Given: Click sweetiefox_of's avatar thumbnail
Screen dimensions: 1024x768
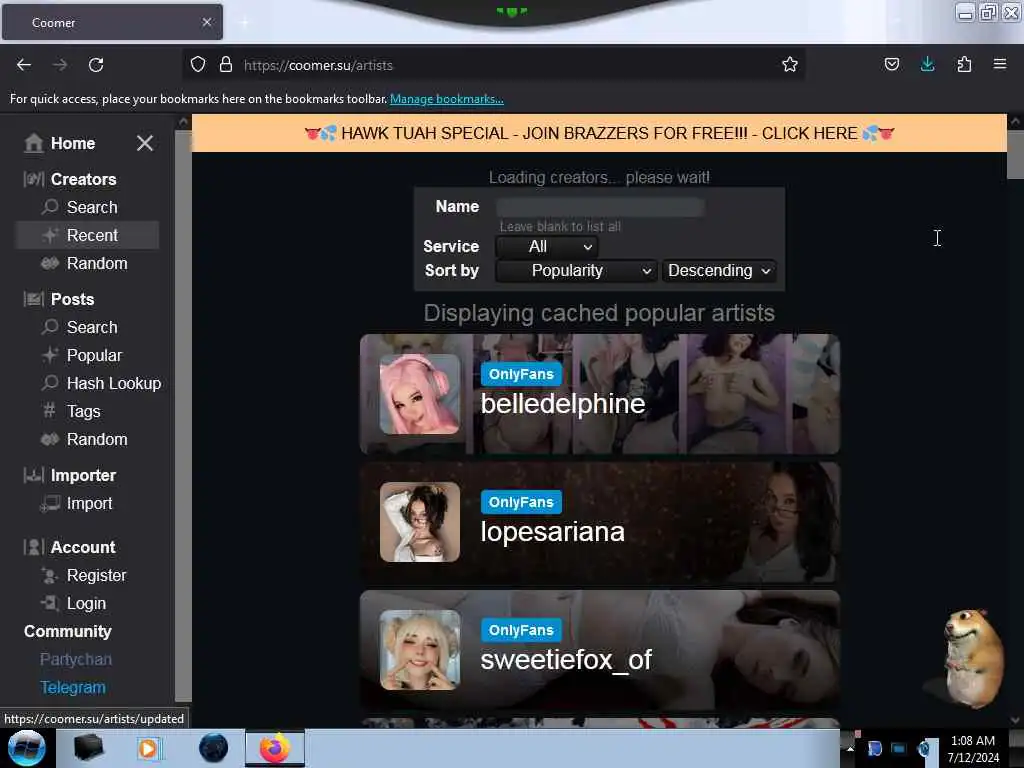Looking at the screenshot, I should [420, 650].
